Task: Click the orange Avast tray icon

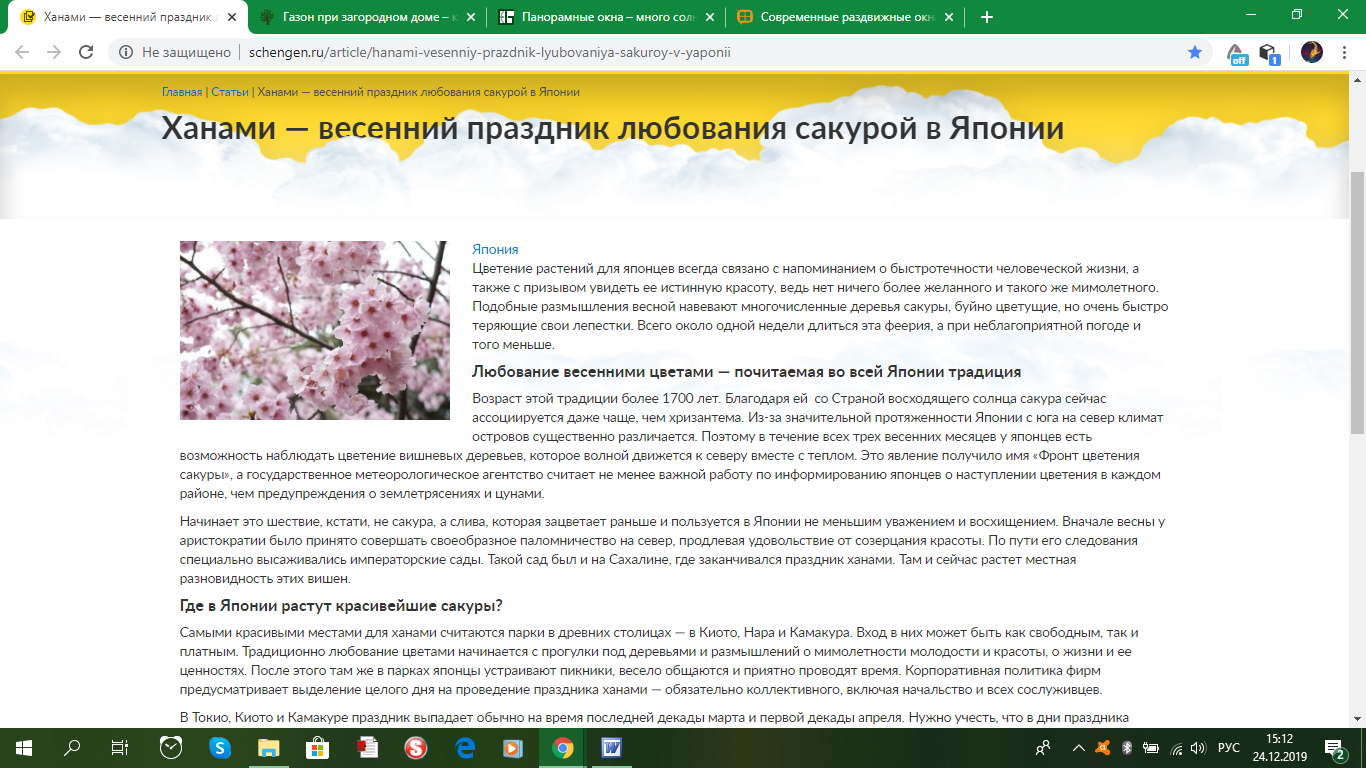Action: click(x=1102, y=747)
